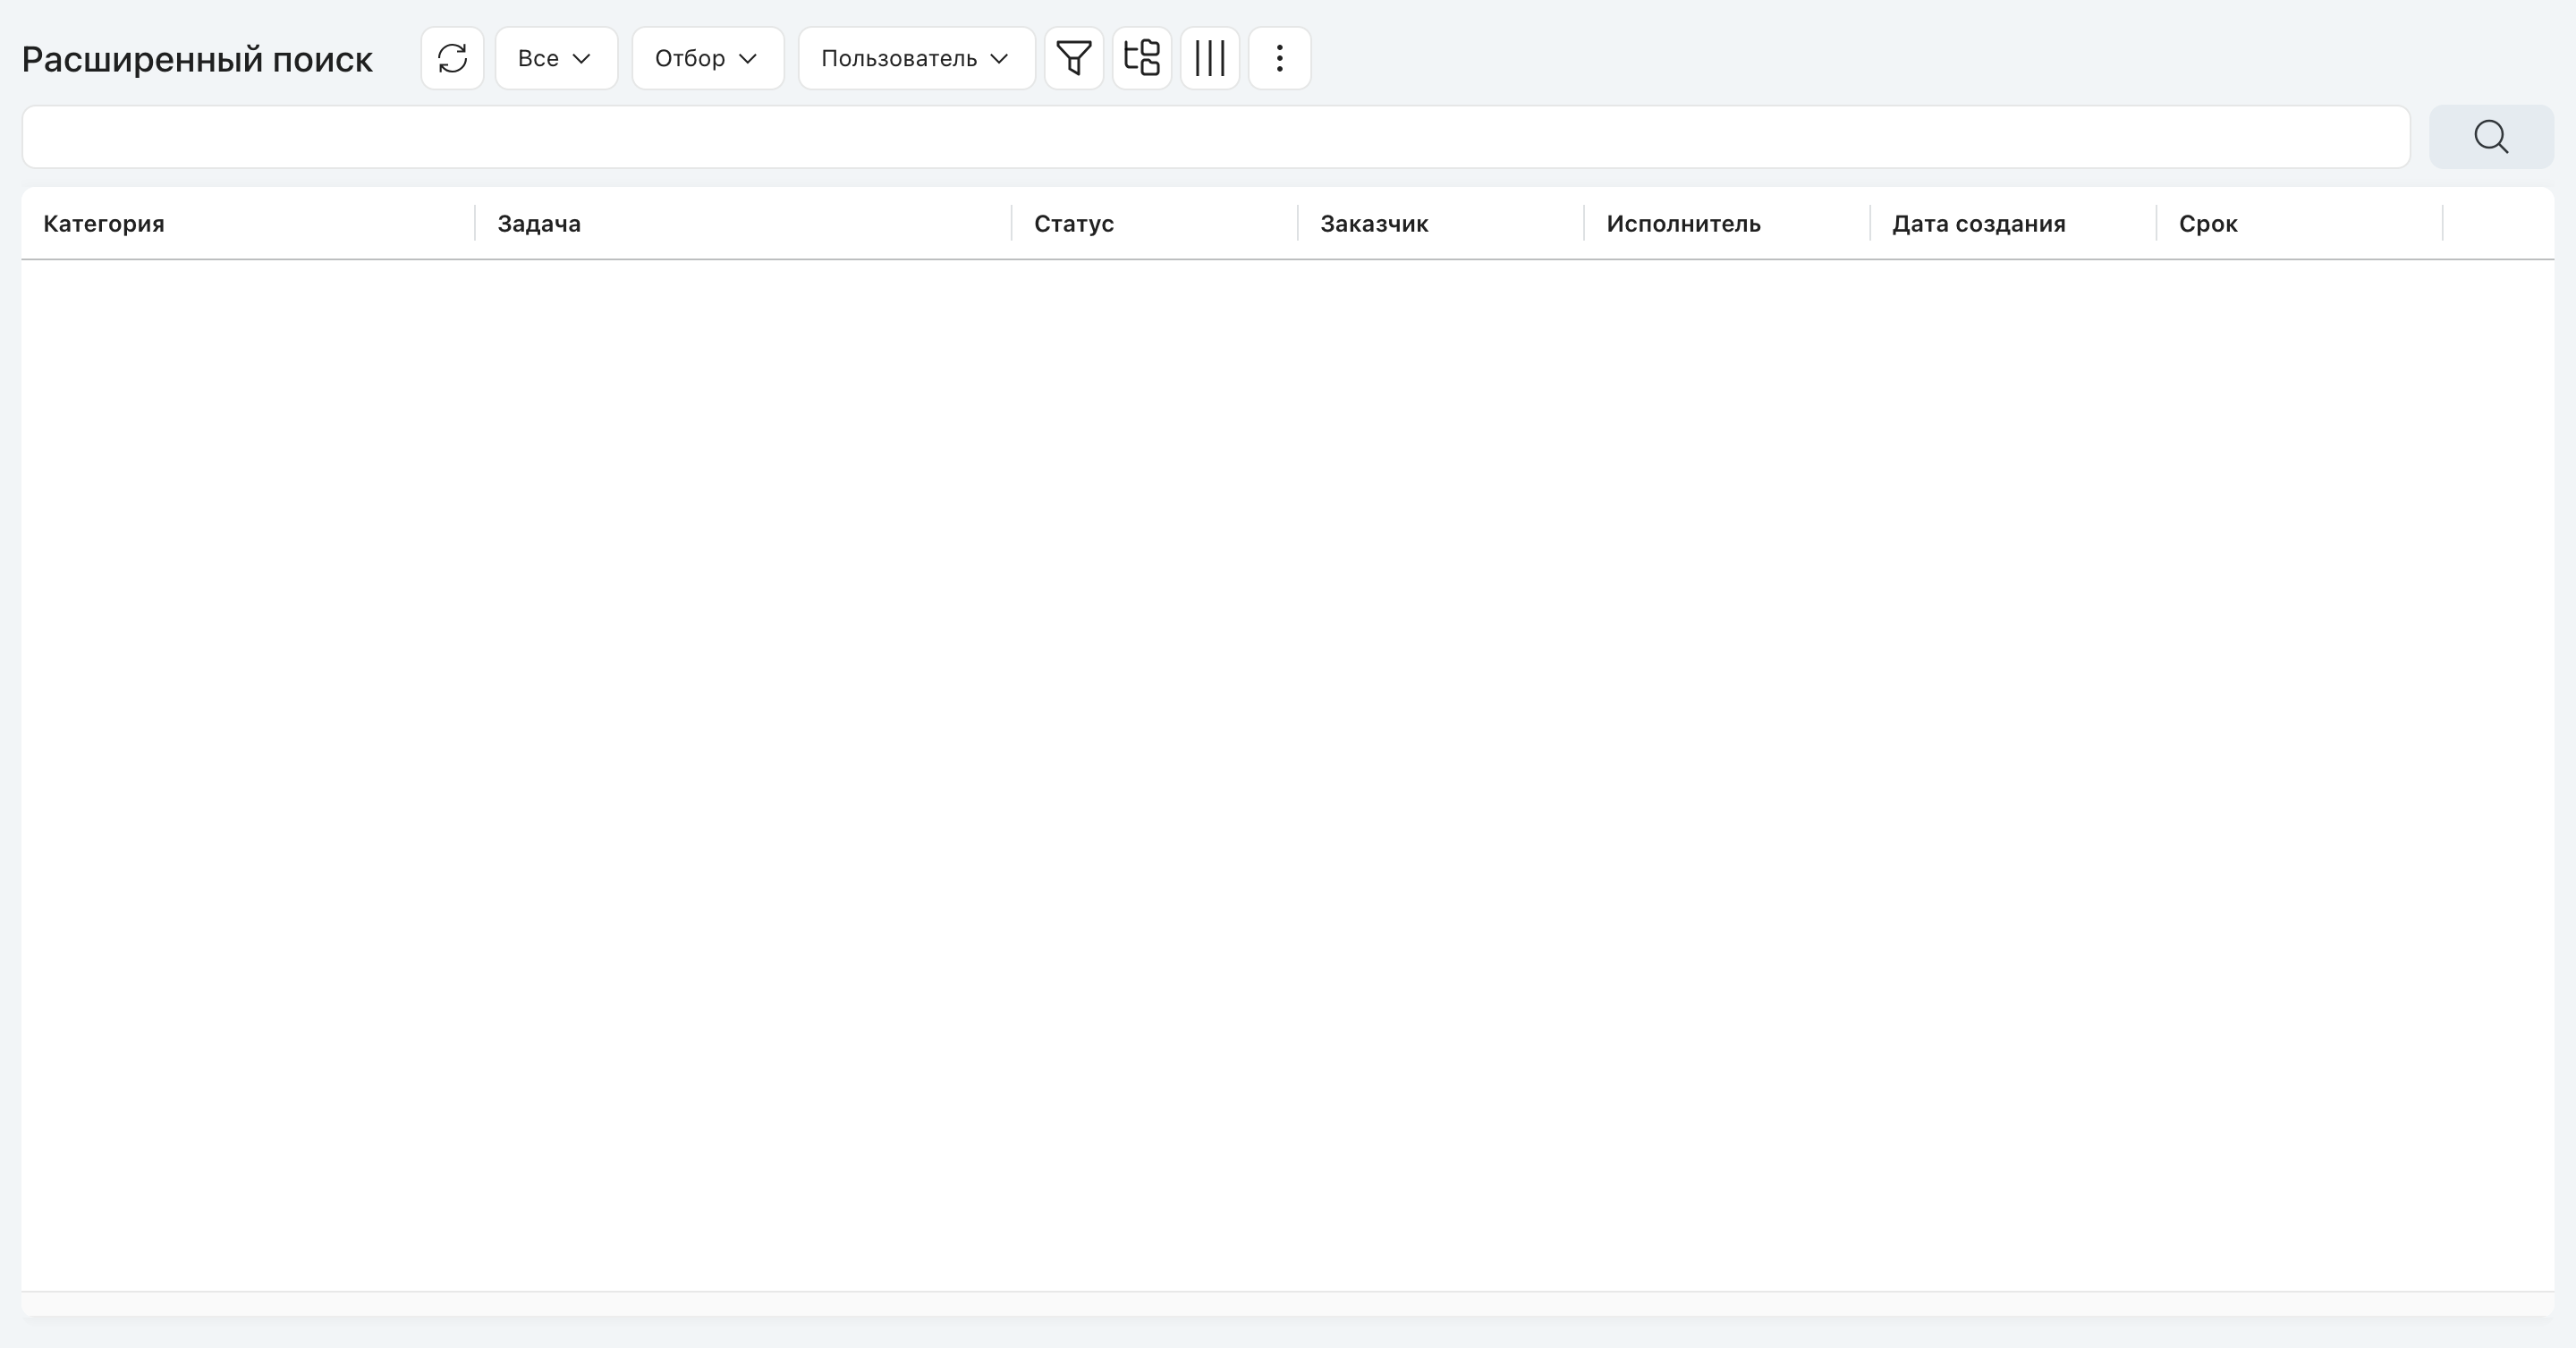The width and height of the screenshot is (2576, 1348).
Task: Click the magnifier search button
Action: pyautogui.click(x=2491, y=137)
